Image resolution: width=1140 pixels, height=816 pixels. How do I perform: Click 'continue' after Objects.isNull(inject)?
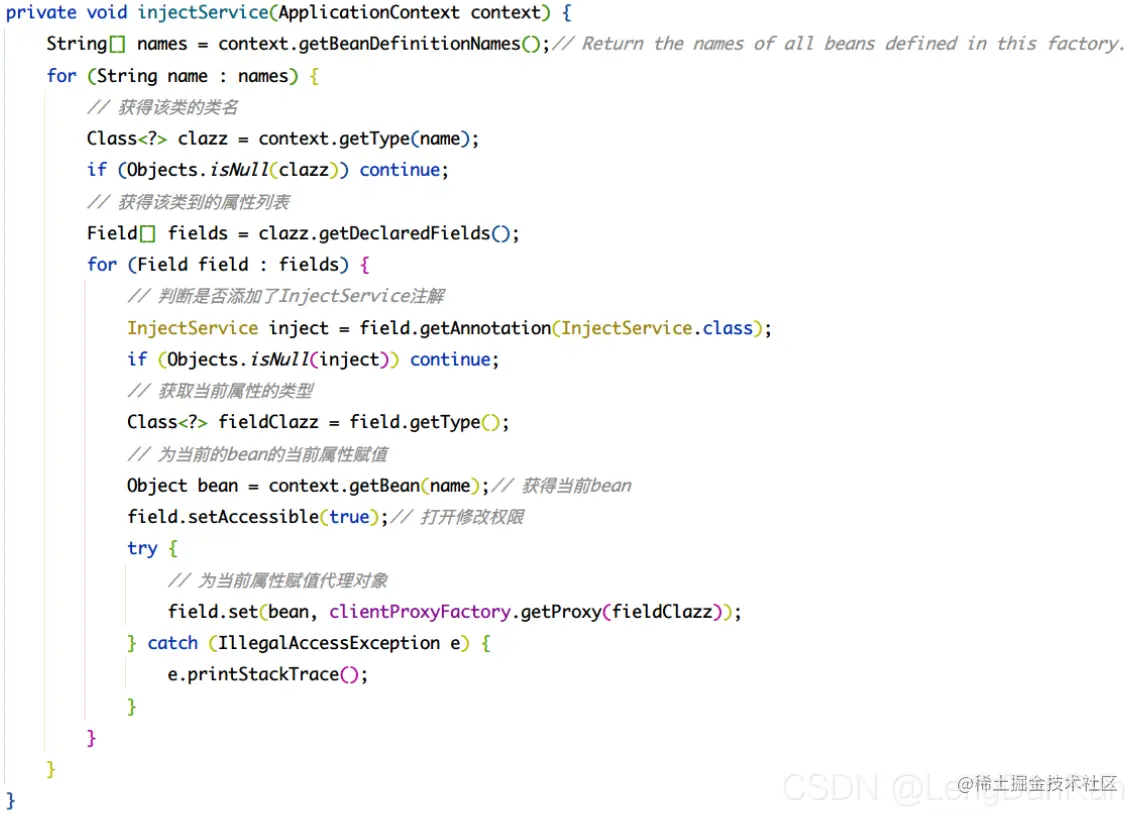(450, 359)
